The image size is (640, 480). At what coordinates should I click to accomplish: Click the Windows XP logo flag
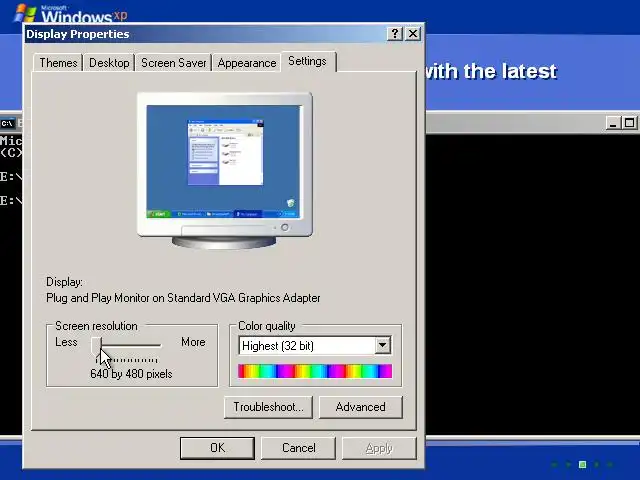tap(25, 12)
